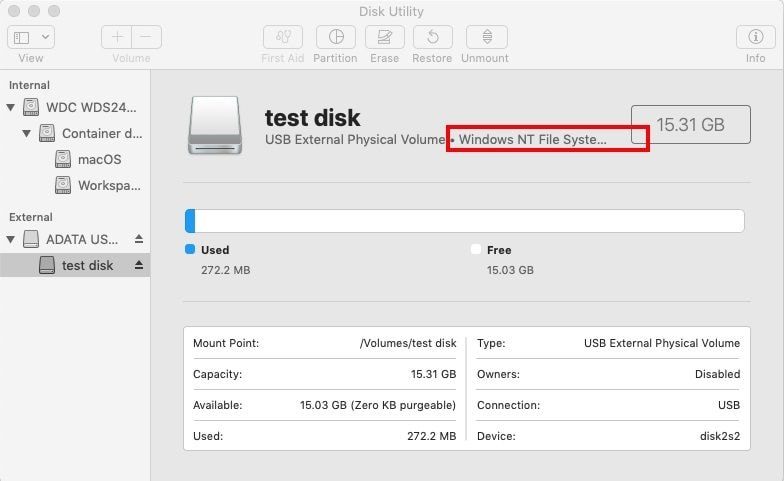Image resolution: width=784 pixels, height=481 pixels.
Task: Eject the test disk volume
Action: coord(139,265)
